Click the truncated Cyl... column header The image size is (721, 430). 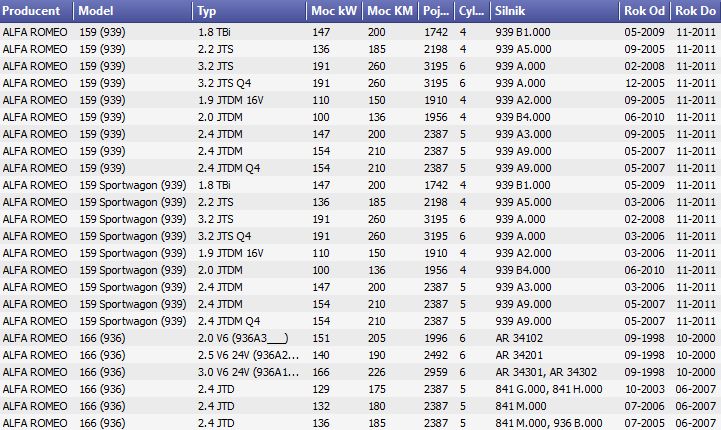pos(472,11)
